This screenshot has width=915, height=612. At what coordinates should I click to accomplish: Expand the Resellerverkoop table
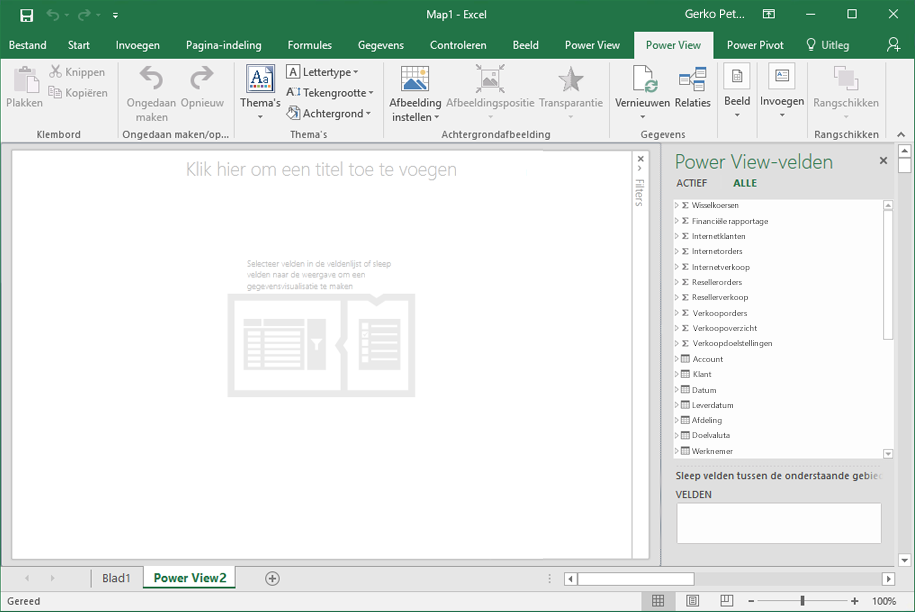coord(677,298)
